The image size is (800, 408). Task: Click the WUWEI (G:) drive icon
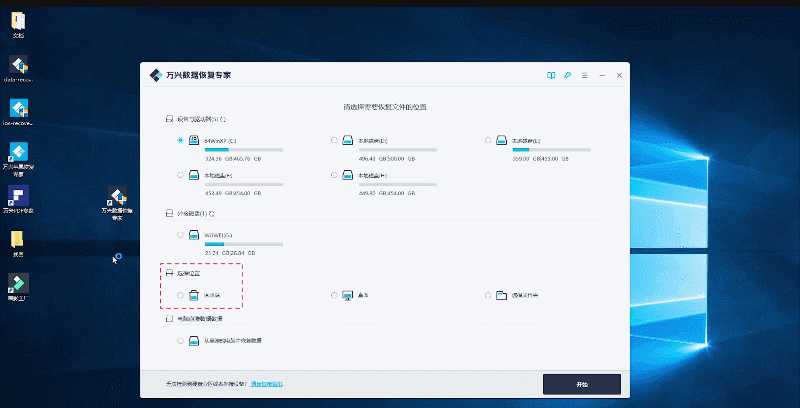tap(194, 235)
